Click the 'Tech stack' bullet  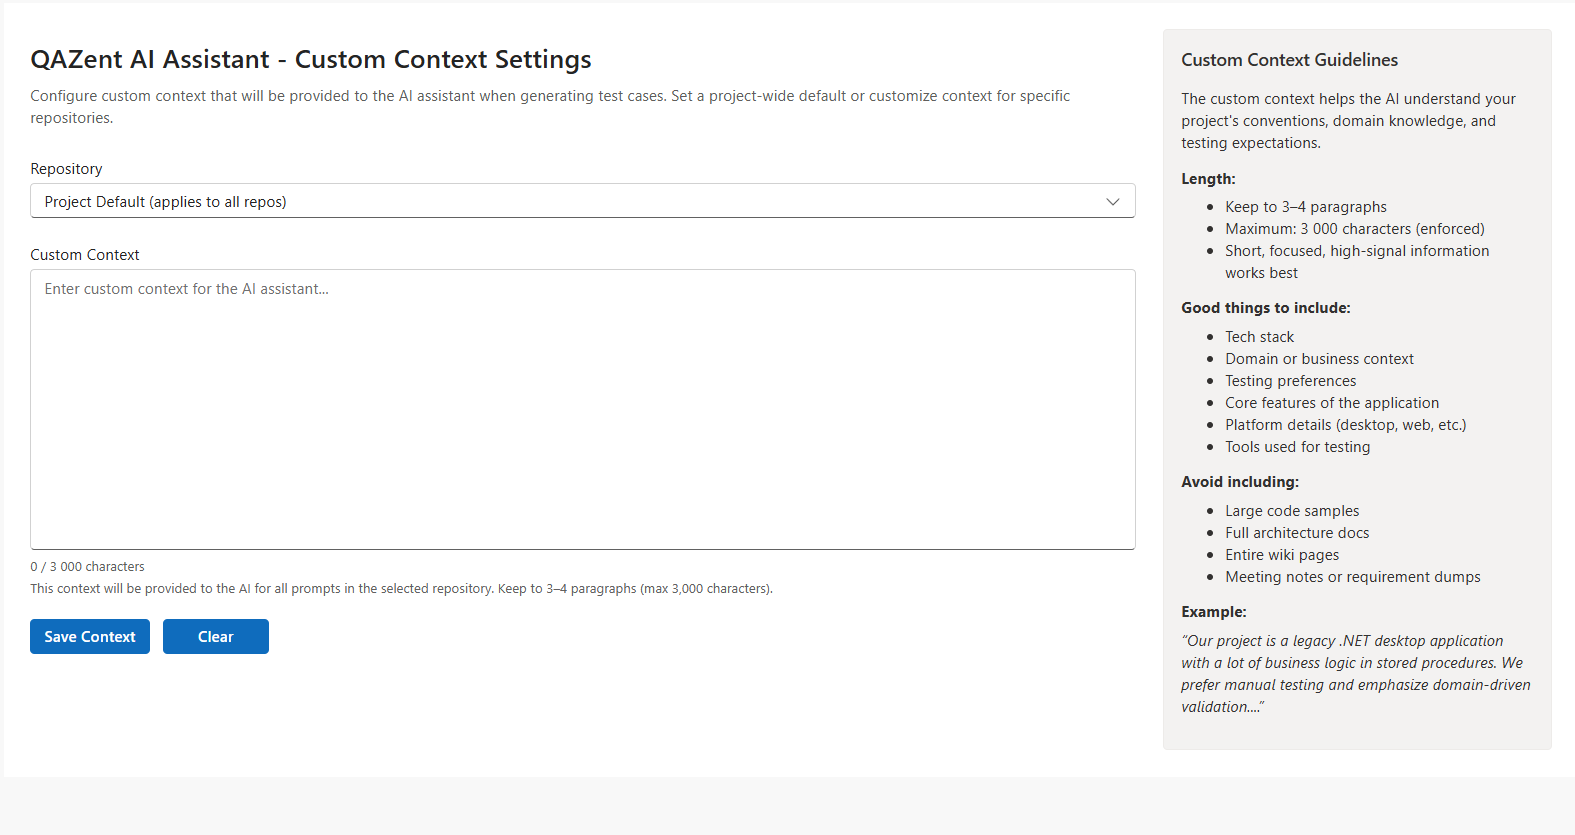click(1259, 337)
